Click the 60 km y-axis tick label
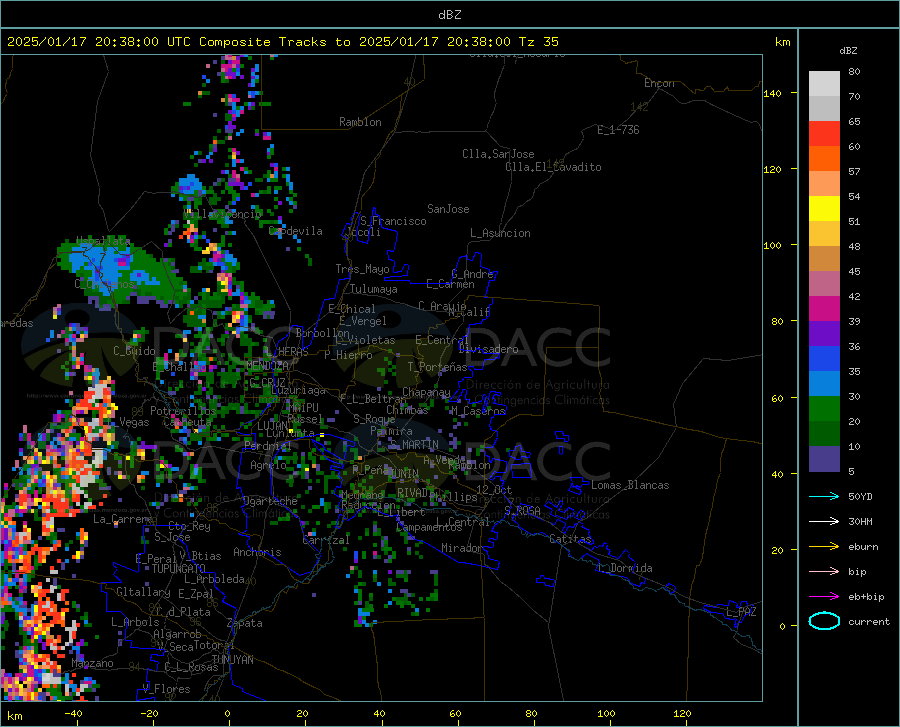The width and height of the screenshot is (900, 727). click(x=777, y=398)
